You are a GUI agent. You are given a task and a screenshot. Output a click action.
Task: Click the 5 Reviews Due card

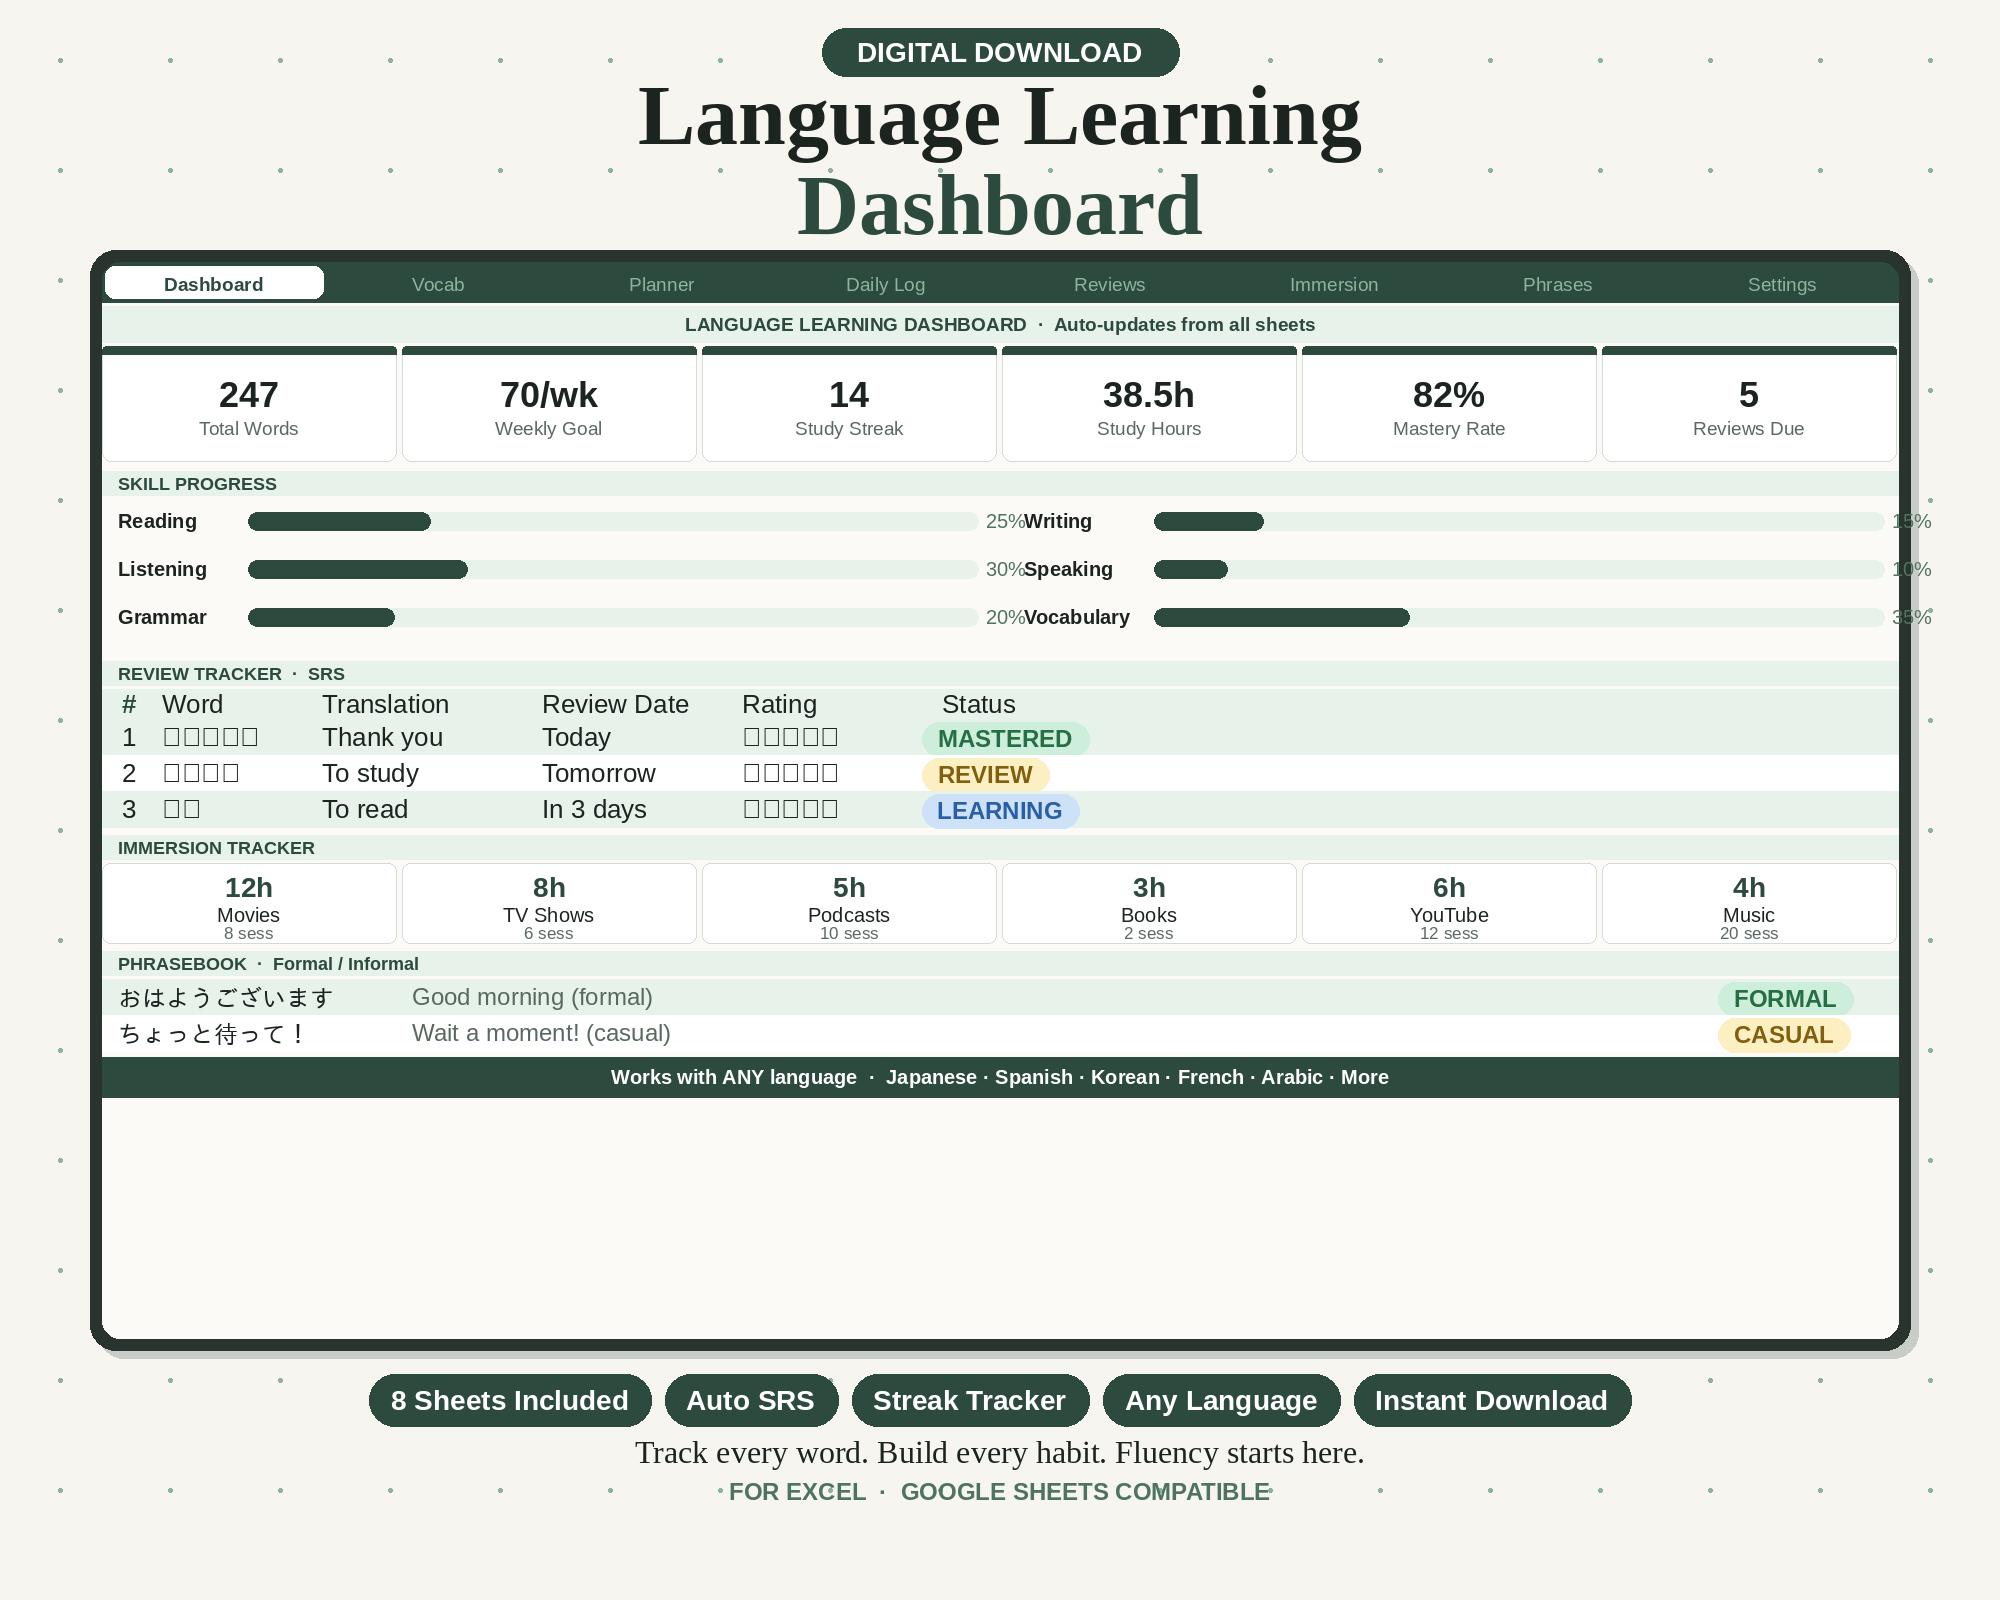pos(1749,404)
